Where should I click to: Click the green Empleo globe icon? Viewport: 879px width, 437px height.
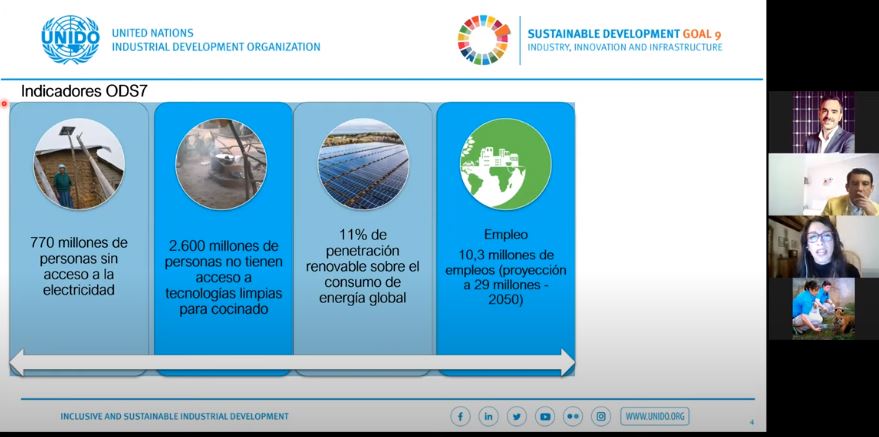point(505,163)
